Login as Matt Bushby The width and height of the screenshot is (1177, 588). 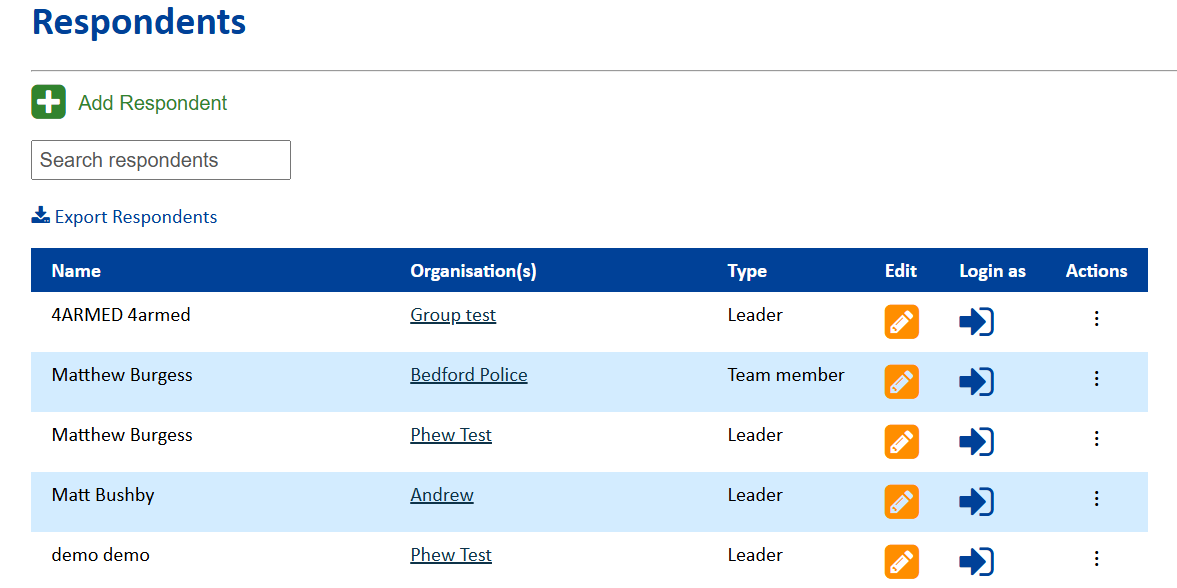tap(976, 502)
